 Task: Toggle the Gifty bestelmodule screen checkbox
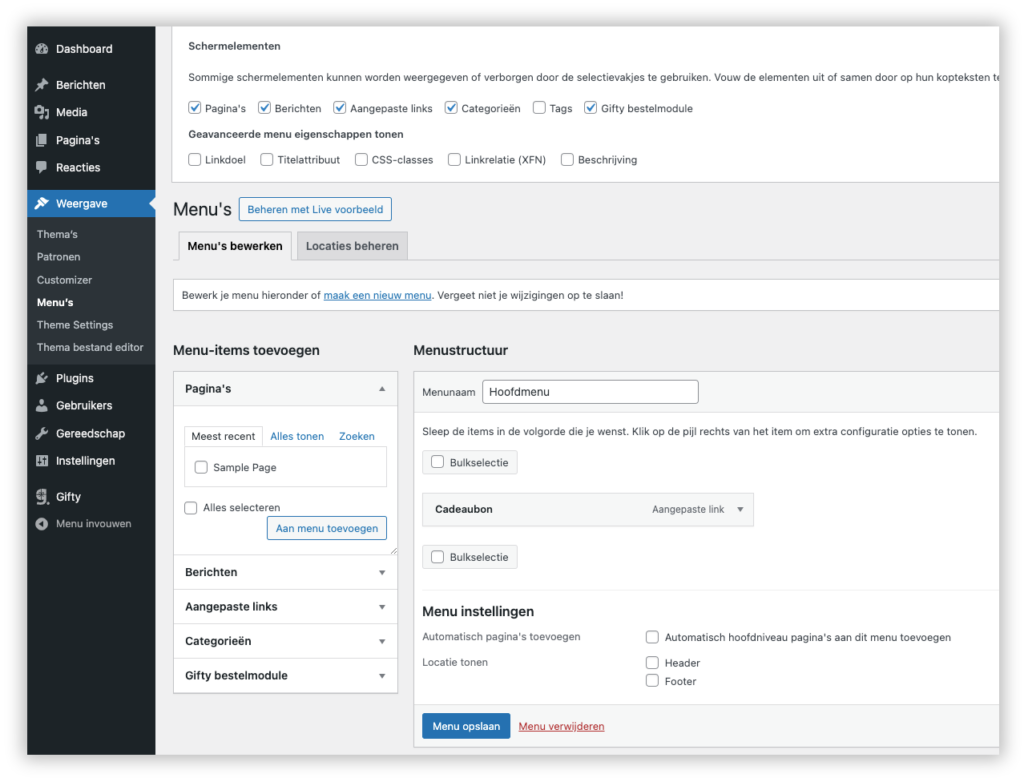click(591, 108)
